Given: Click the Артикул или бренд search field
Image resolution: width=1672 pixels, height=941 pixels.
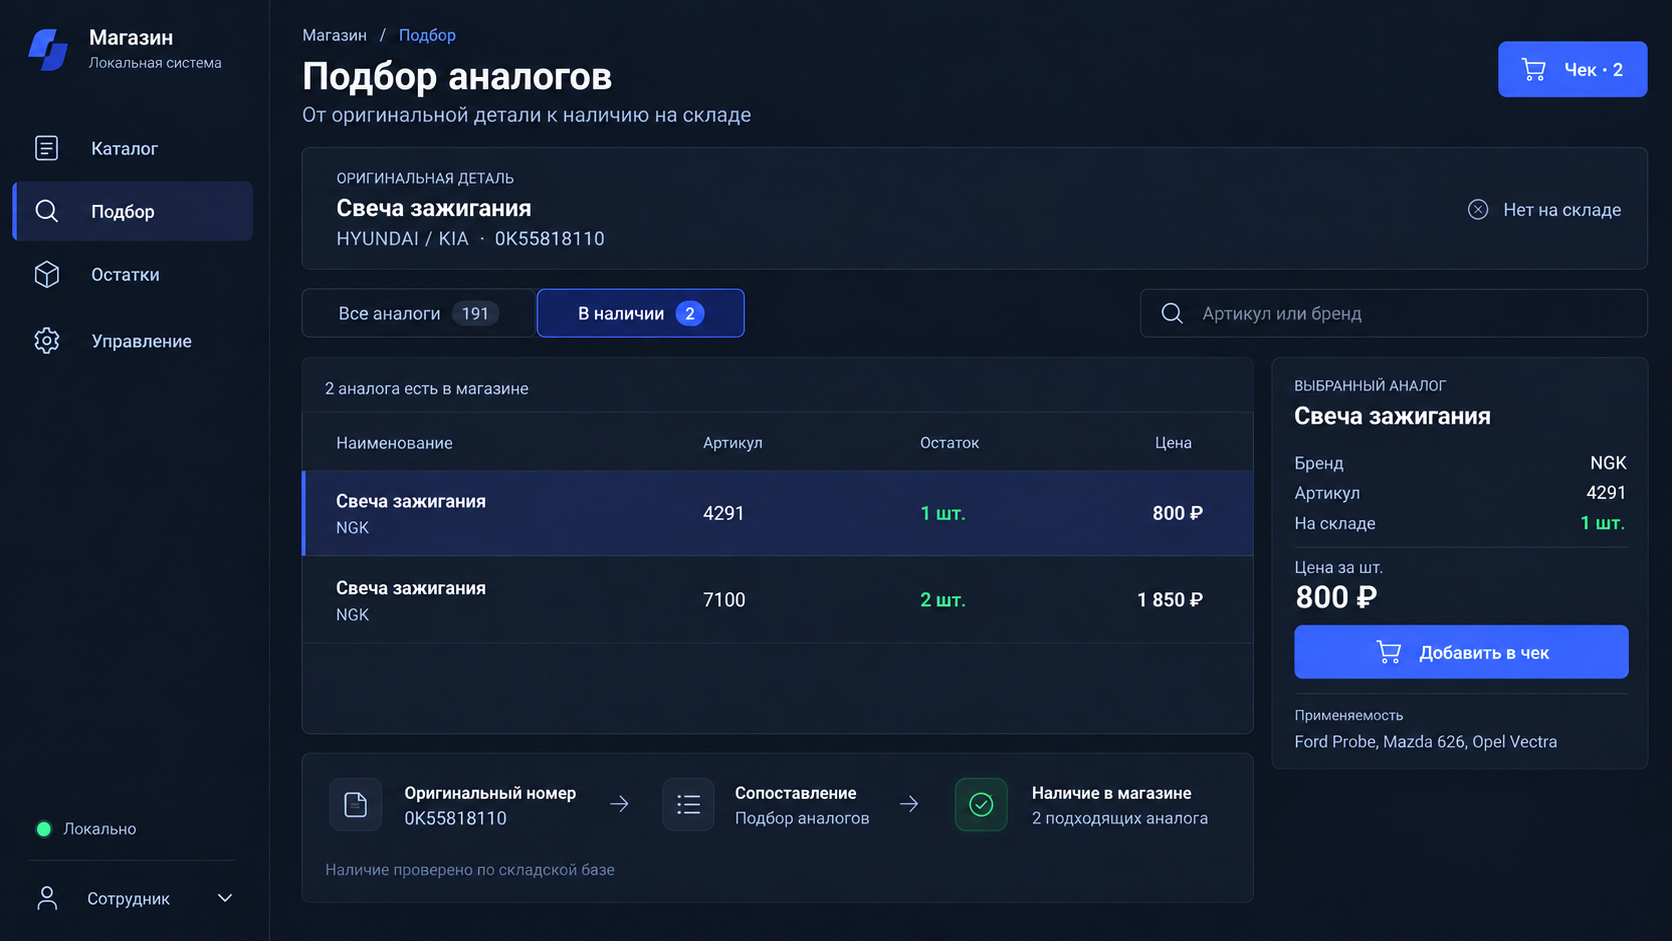Looking at the screenshot, I should point(1394,313).
